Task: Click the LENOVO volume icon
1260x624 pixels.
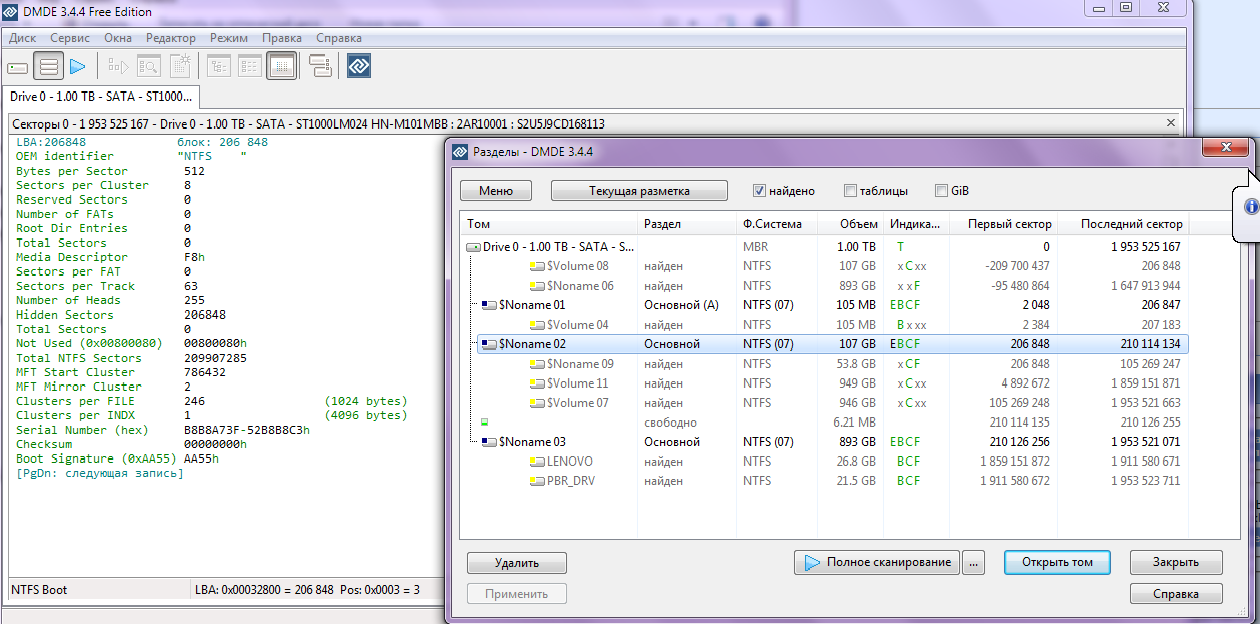Action: (537, 462)
